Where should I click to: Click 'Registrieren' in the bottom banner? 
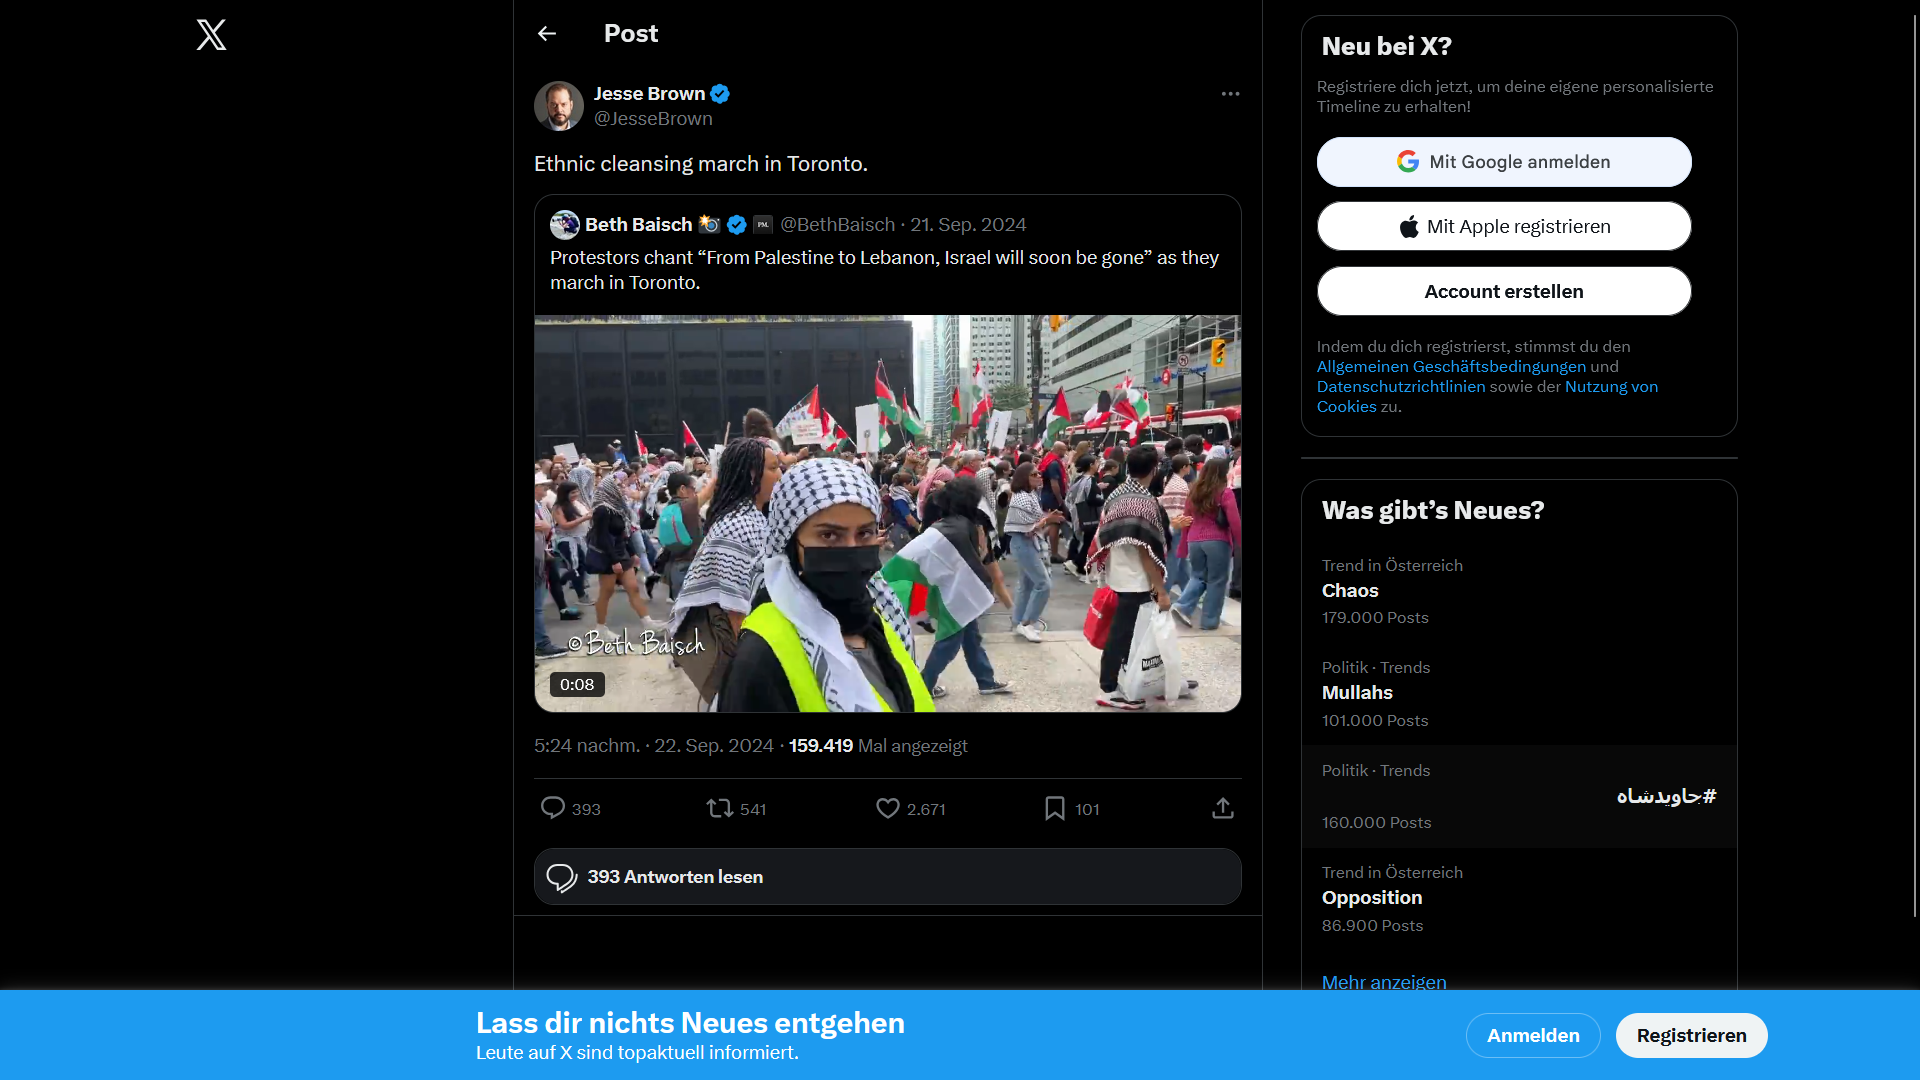pos(1691,1035)
